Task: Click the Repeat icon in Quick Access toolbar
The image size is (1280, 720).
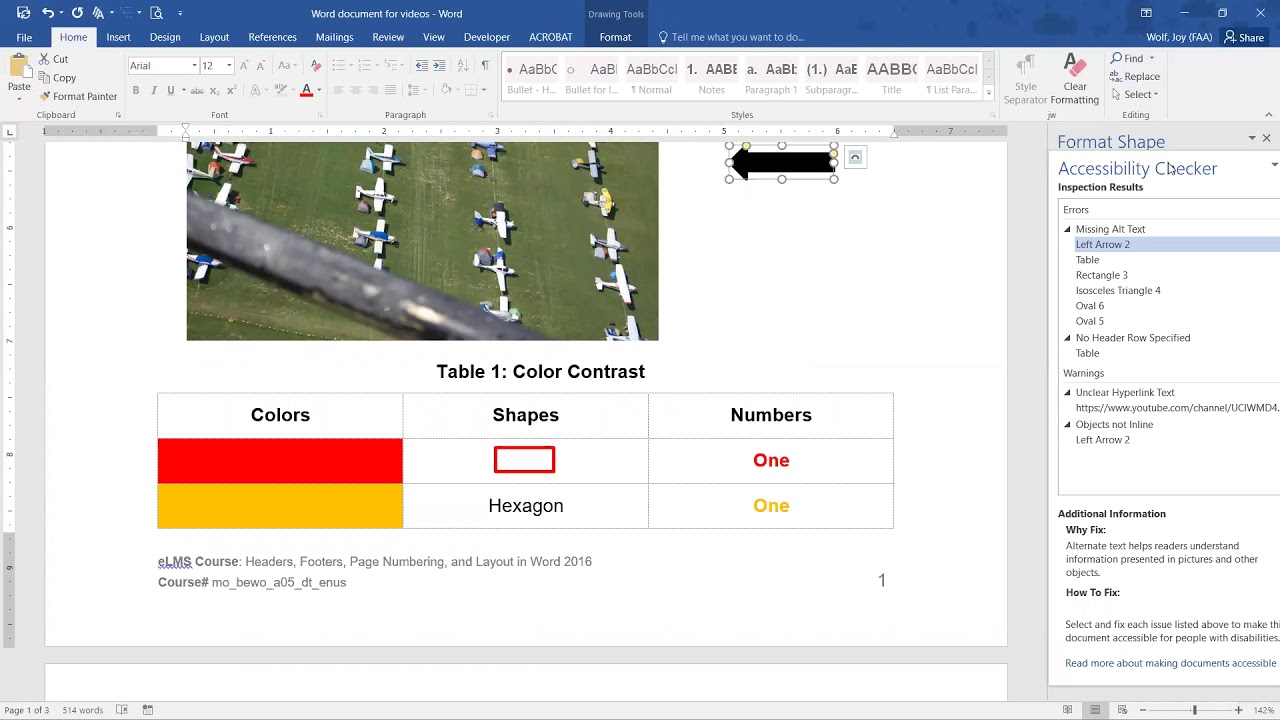Action: coord(77,13)
